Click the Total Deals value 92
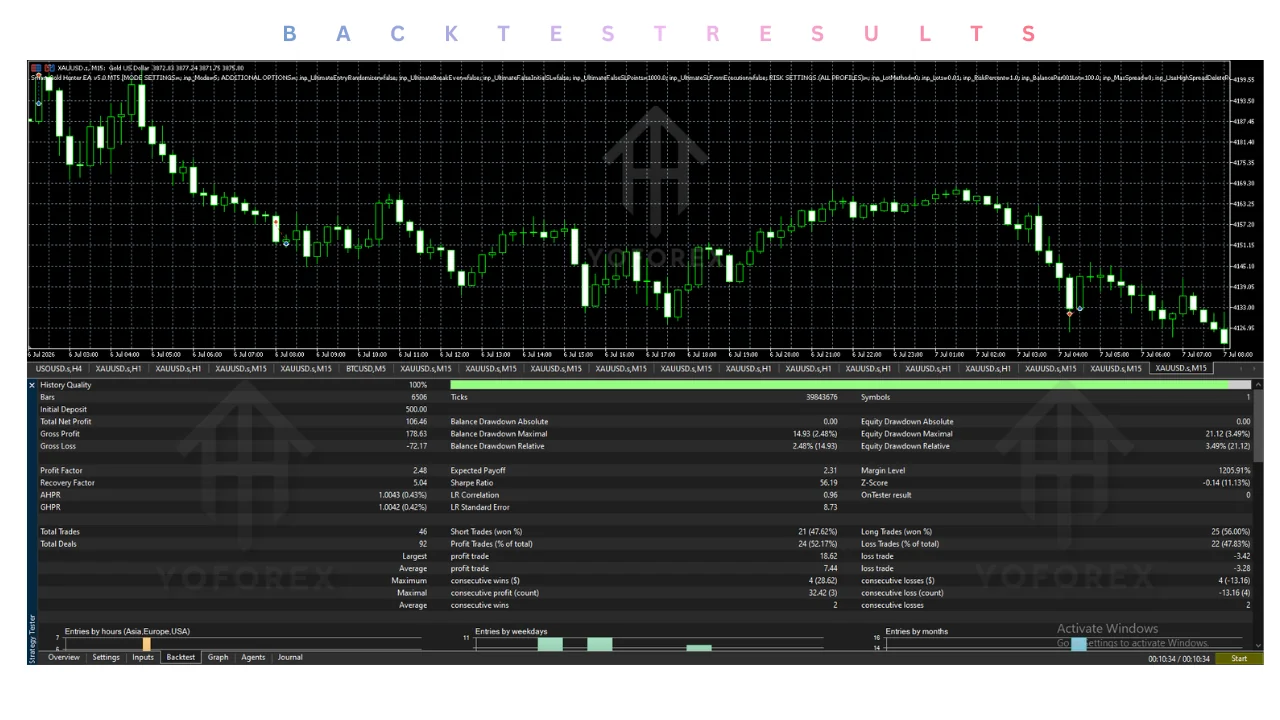 423,544
